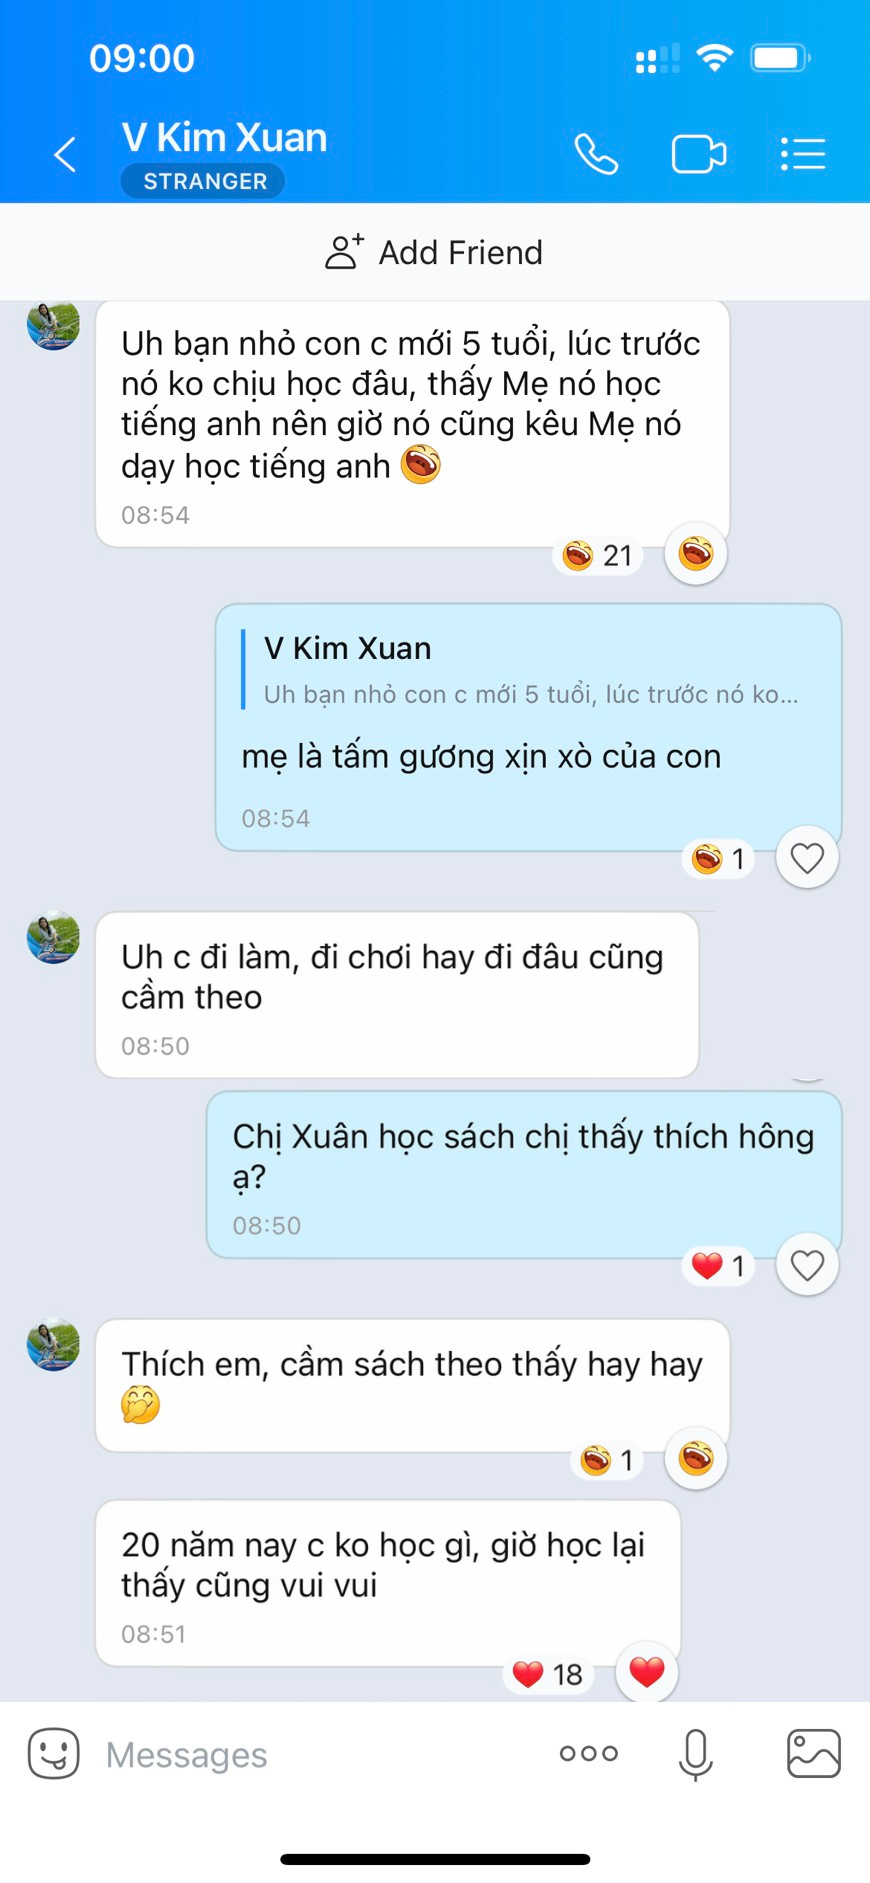Tap laughing reaction button on 5 tuổi message
Viewport: 870px width, 1883px height.
696,553
